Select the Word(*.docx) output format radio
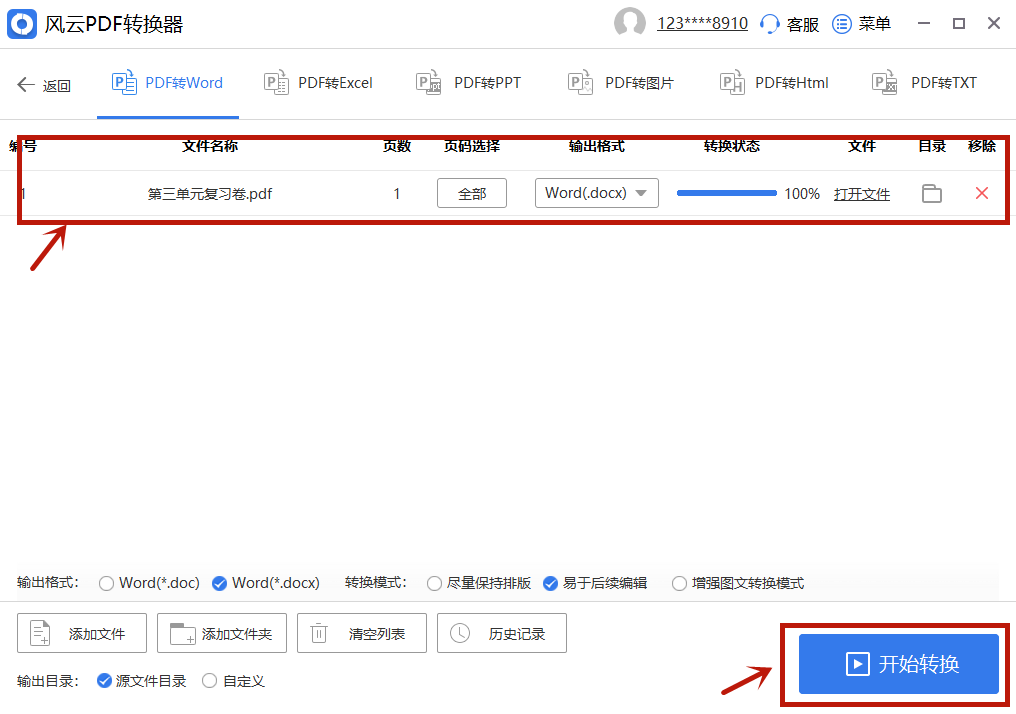1016x714 pixels. pyautogui.click(x=220, y=584)
